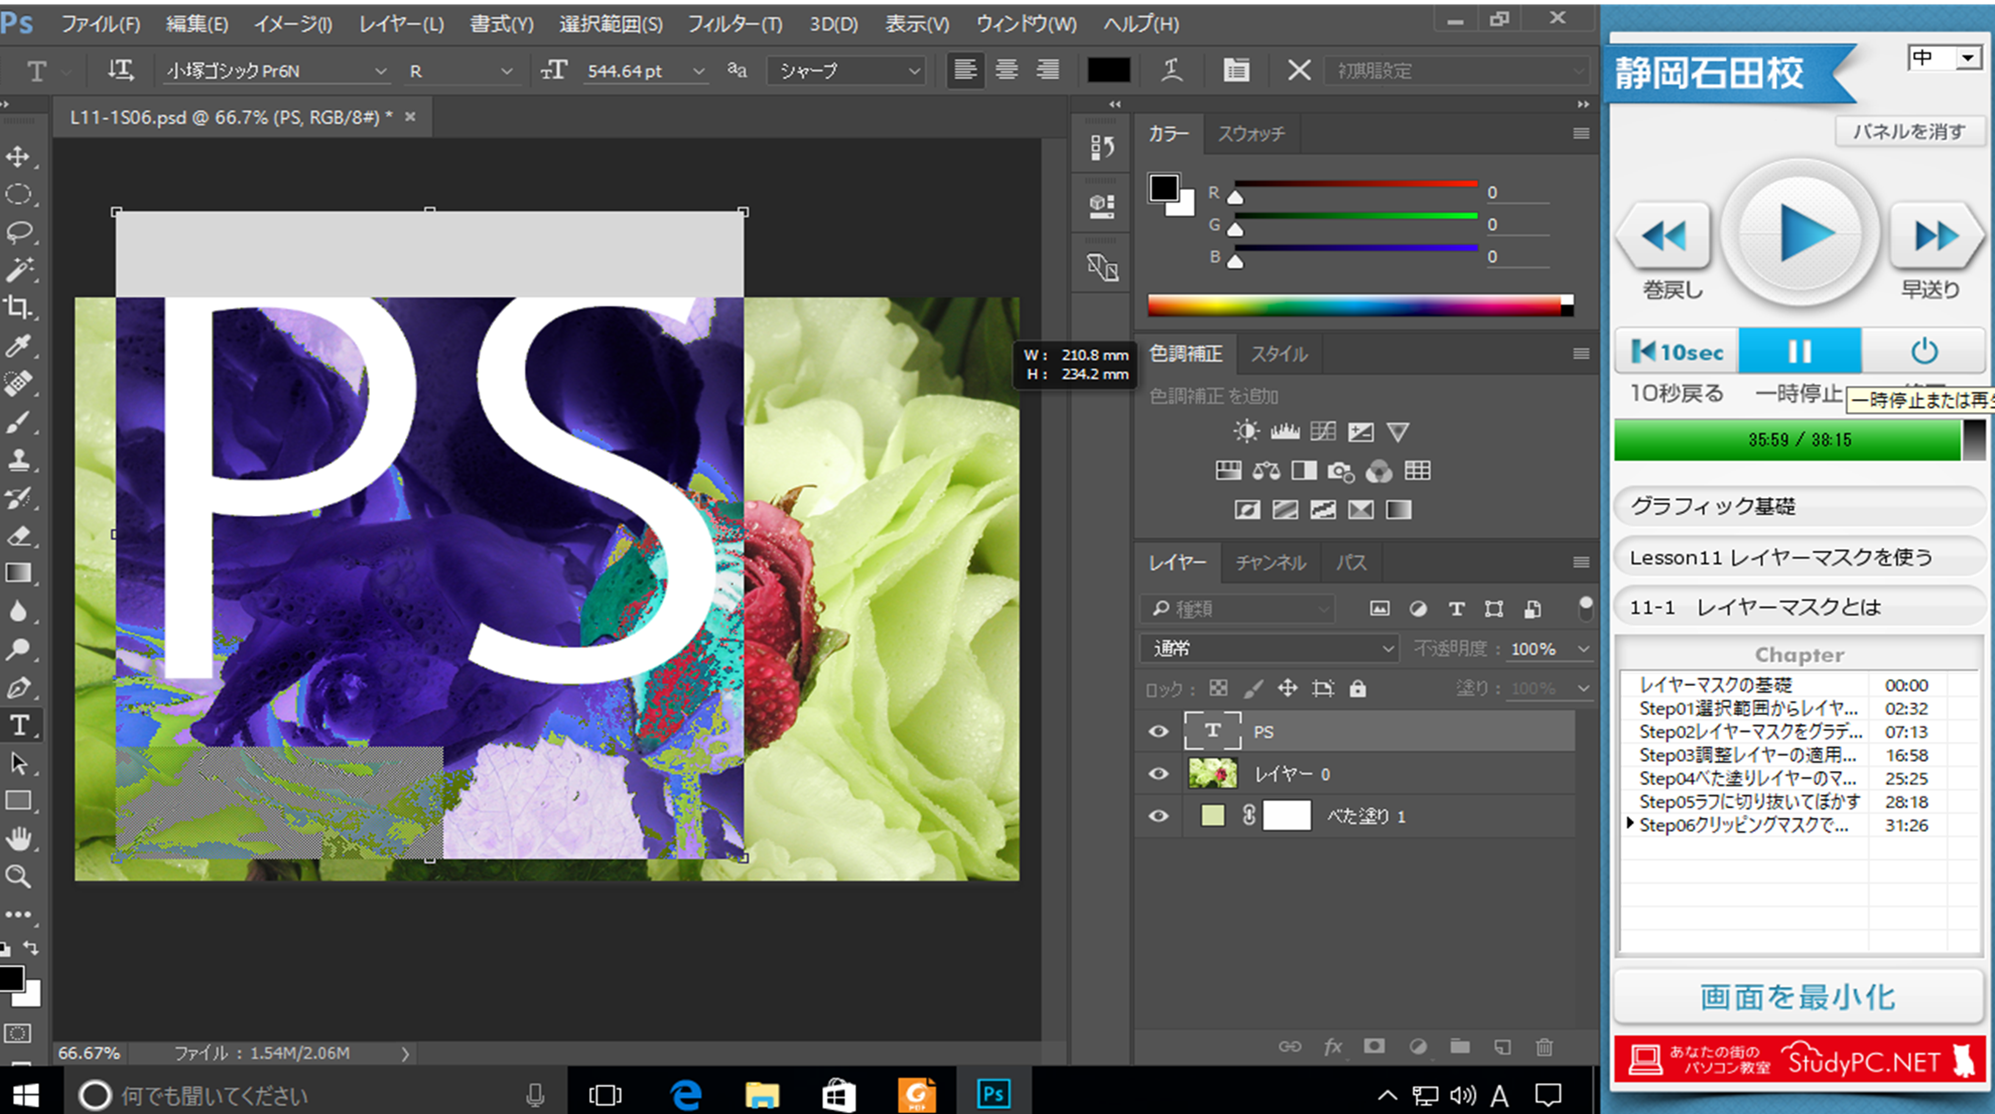The width and height of the screenshot is (1995, 1114).
Task: Select the Eraser tool
Action: (x=18, y=536)
